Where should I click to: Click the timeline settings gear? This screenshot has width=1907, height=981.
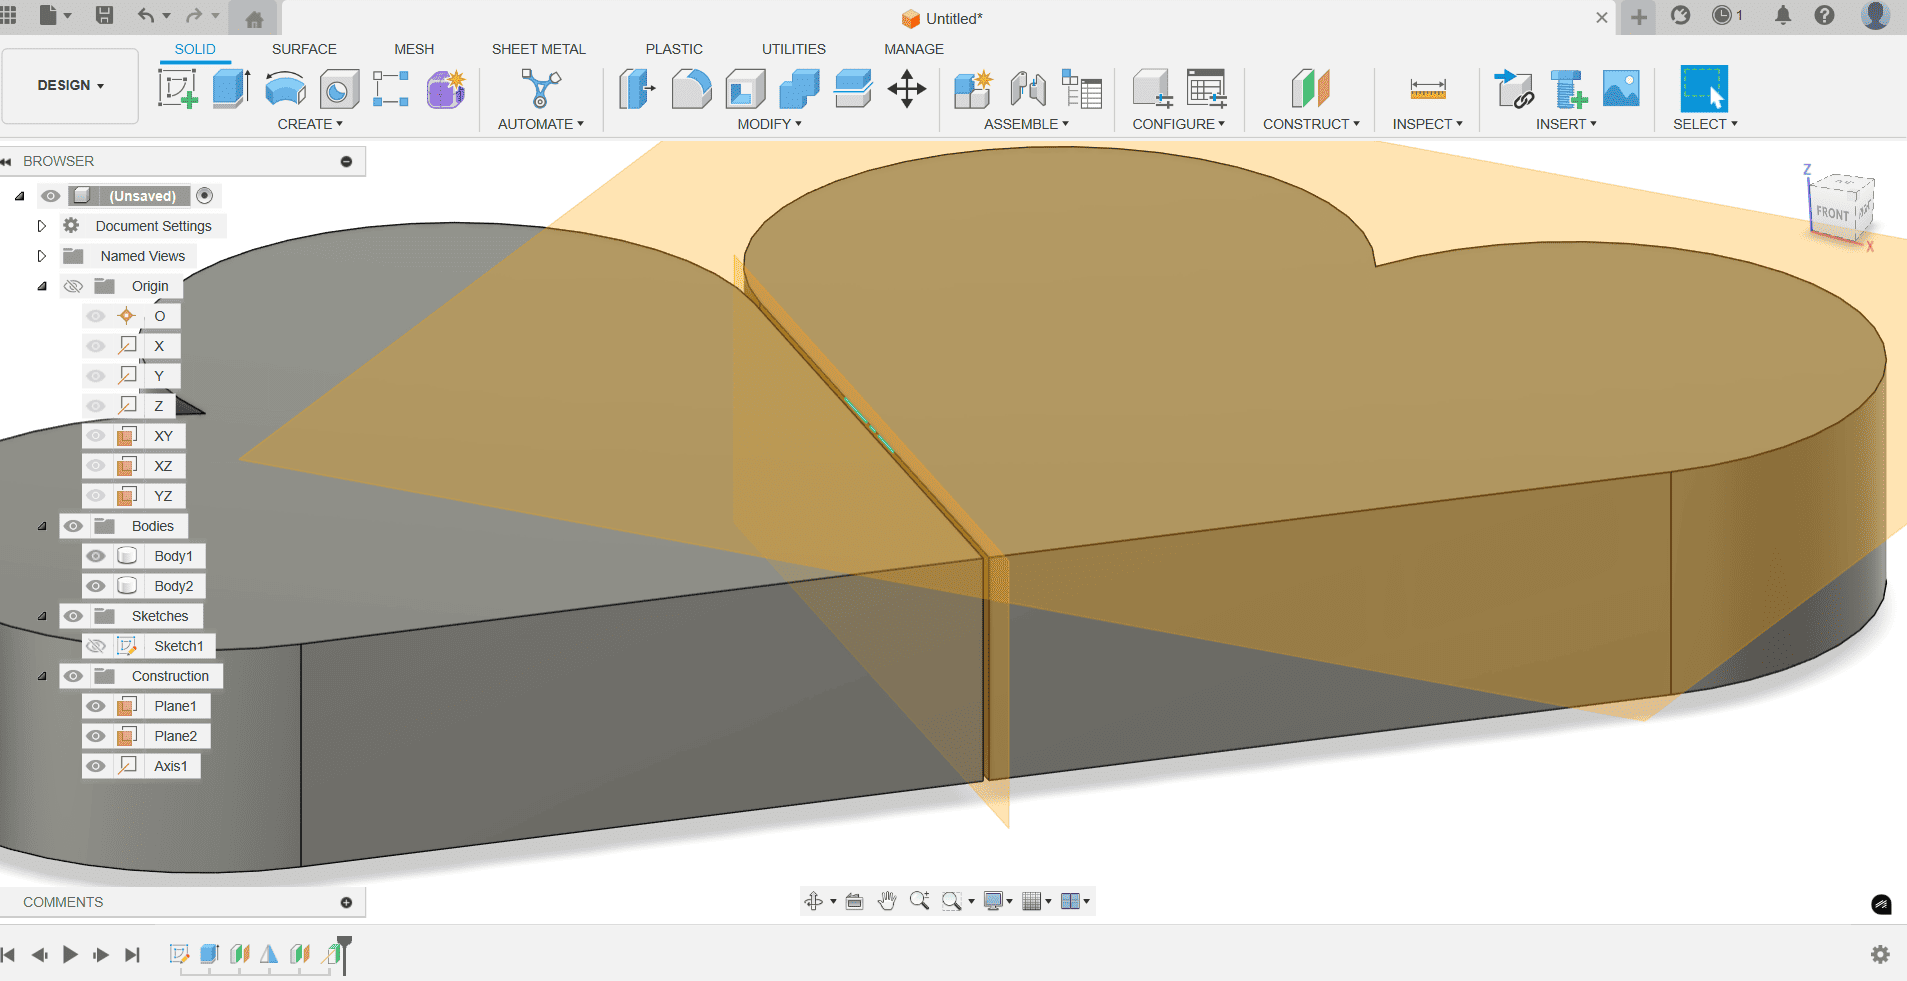point(1880,955)
